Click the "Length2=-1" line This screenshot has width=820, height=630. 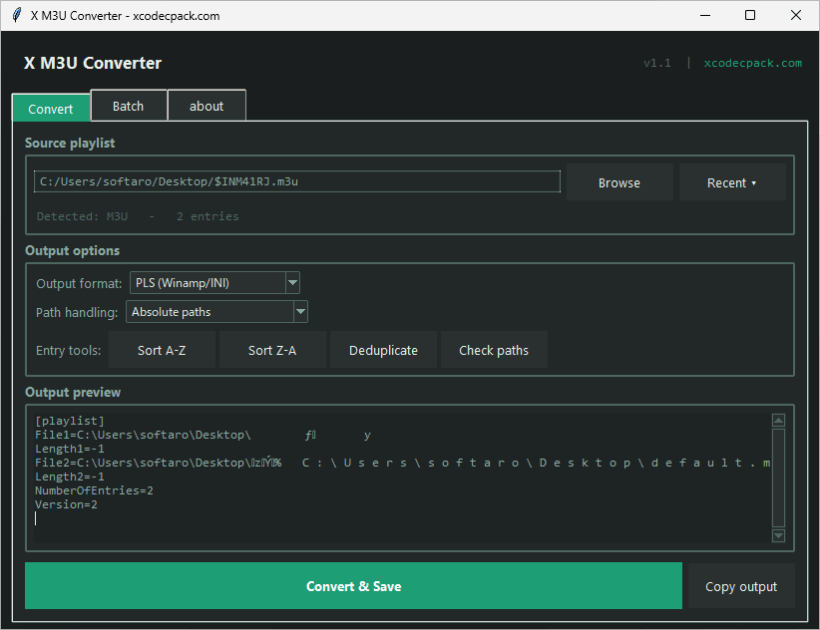(70, 477)
